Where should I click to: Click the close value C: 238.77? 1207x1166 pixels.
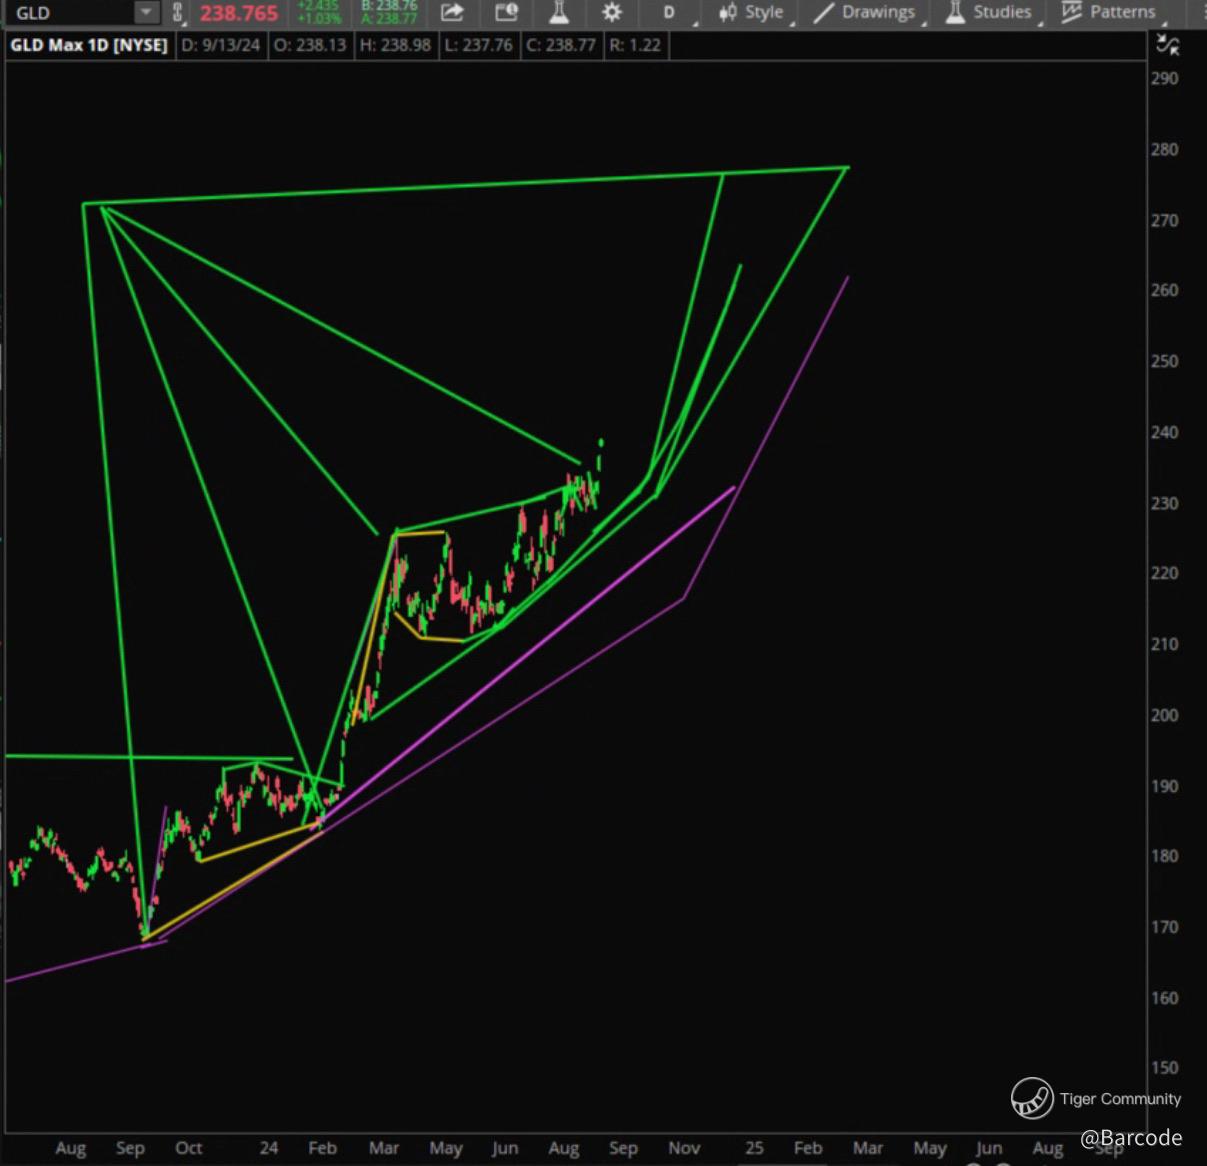click(x=561, y=45)
